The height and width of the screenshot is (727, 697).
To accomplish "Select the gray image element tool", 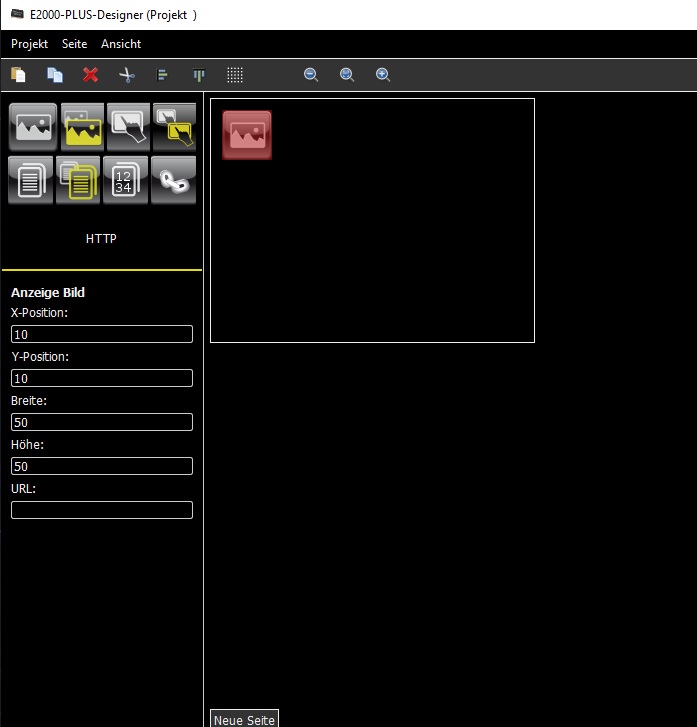I will (x=33, y=127).
